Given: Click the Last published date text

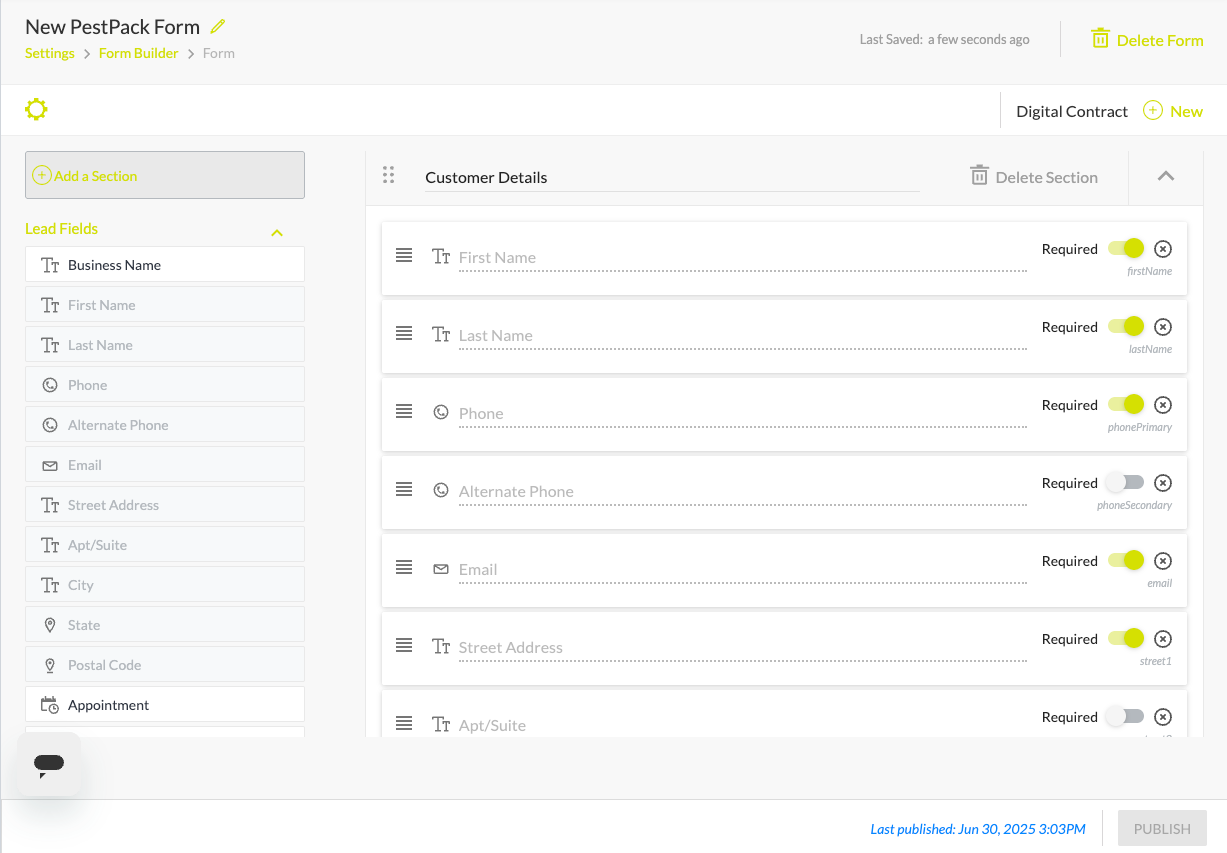Looking at the screenshot, I should [978, 829].
